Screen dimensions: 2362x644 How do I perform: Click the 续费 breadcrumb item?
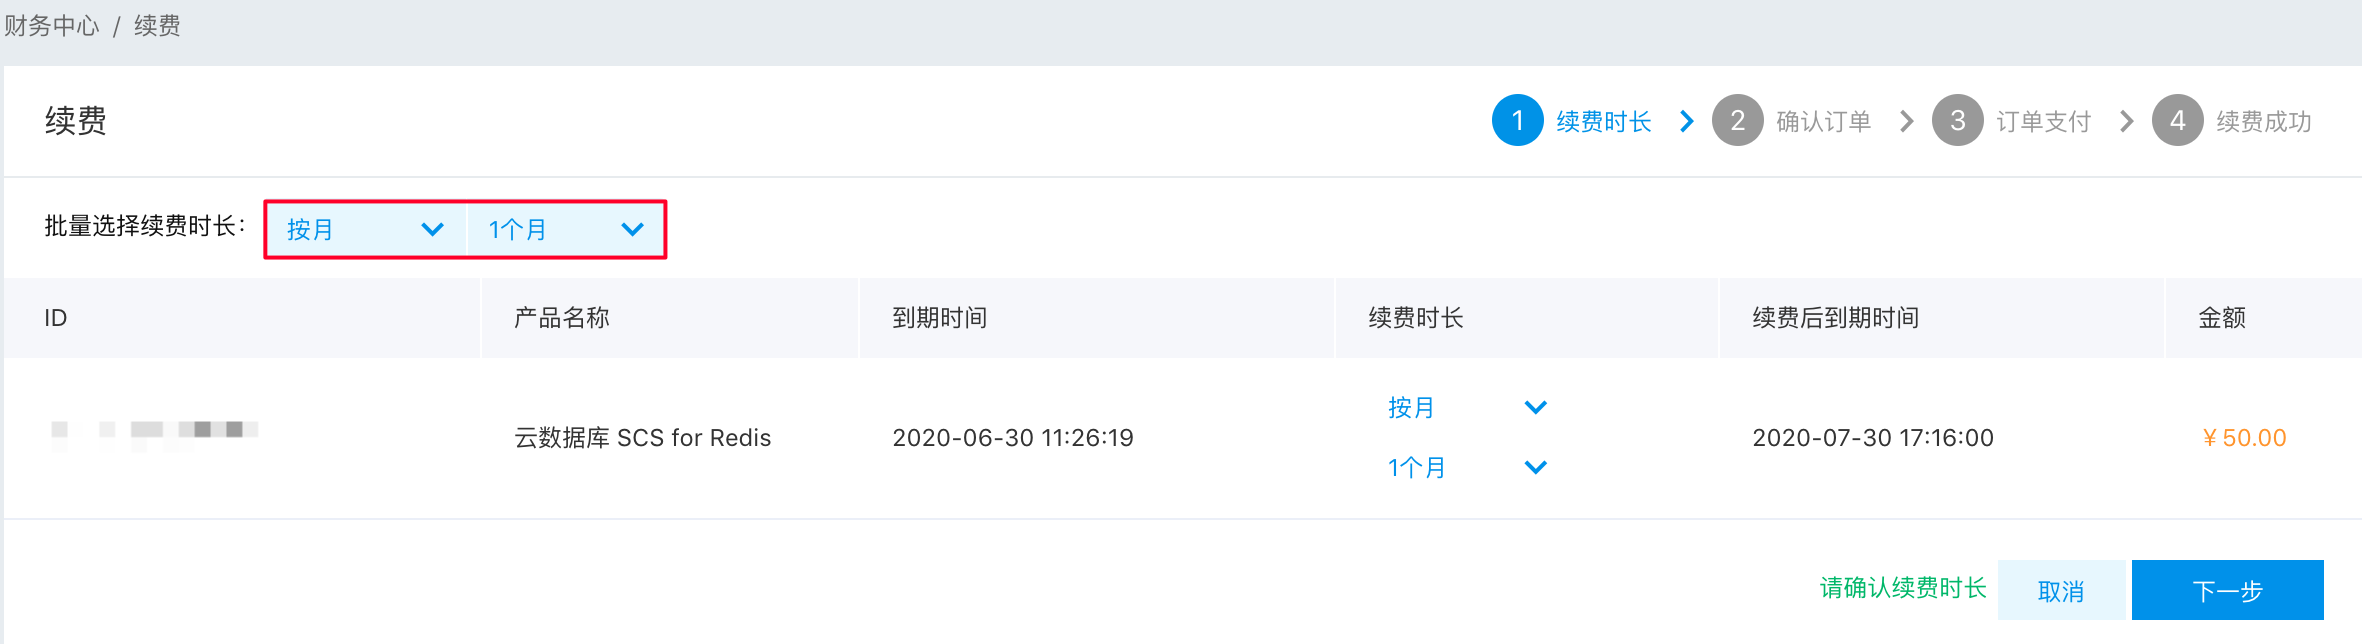157,26
